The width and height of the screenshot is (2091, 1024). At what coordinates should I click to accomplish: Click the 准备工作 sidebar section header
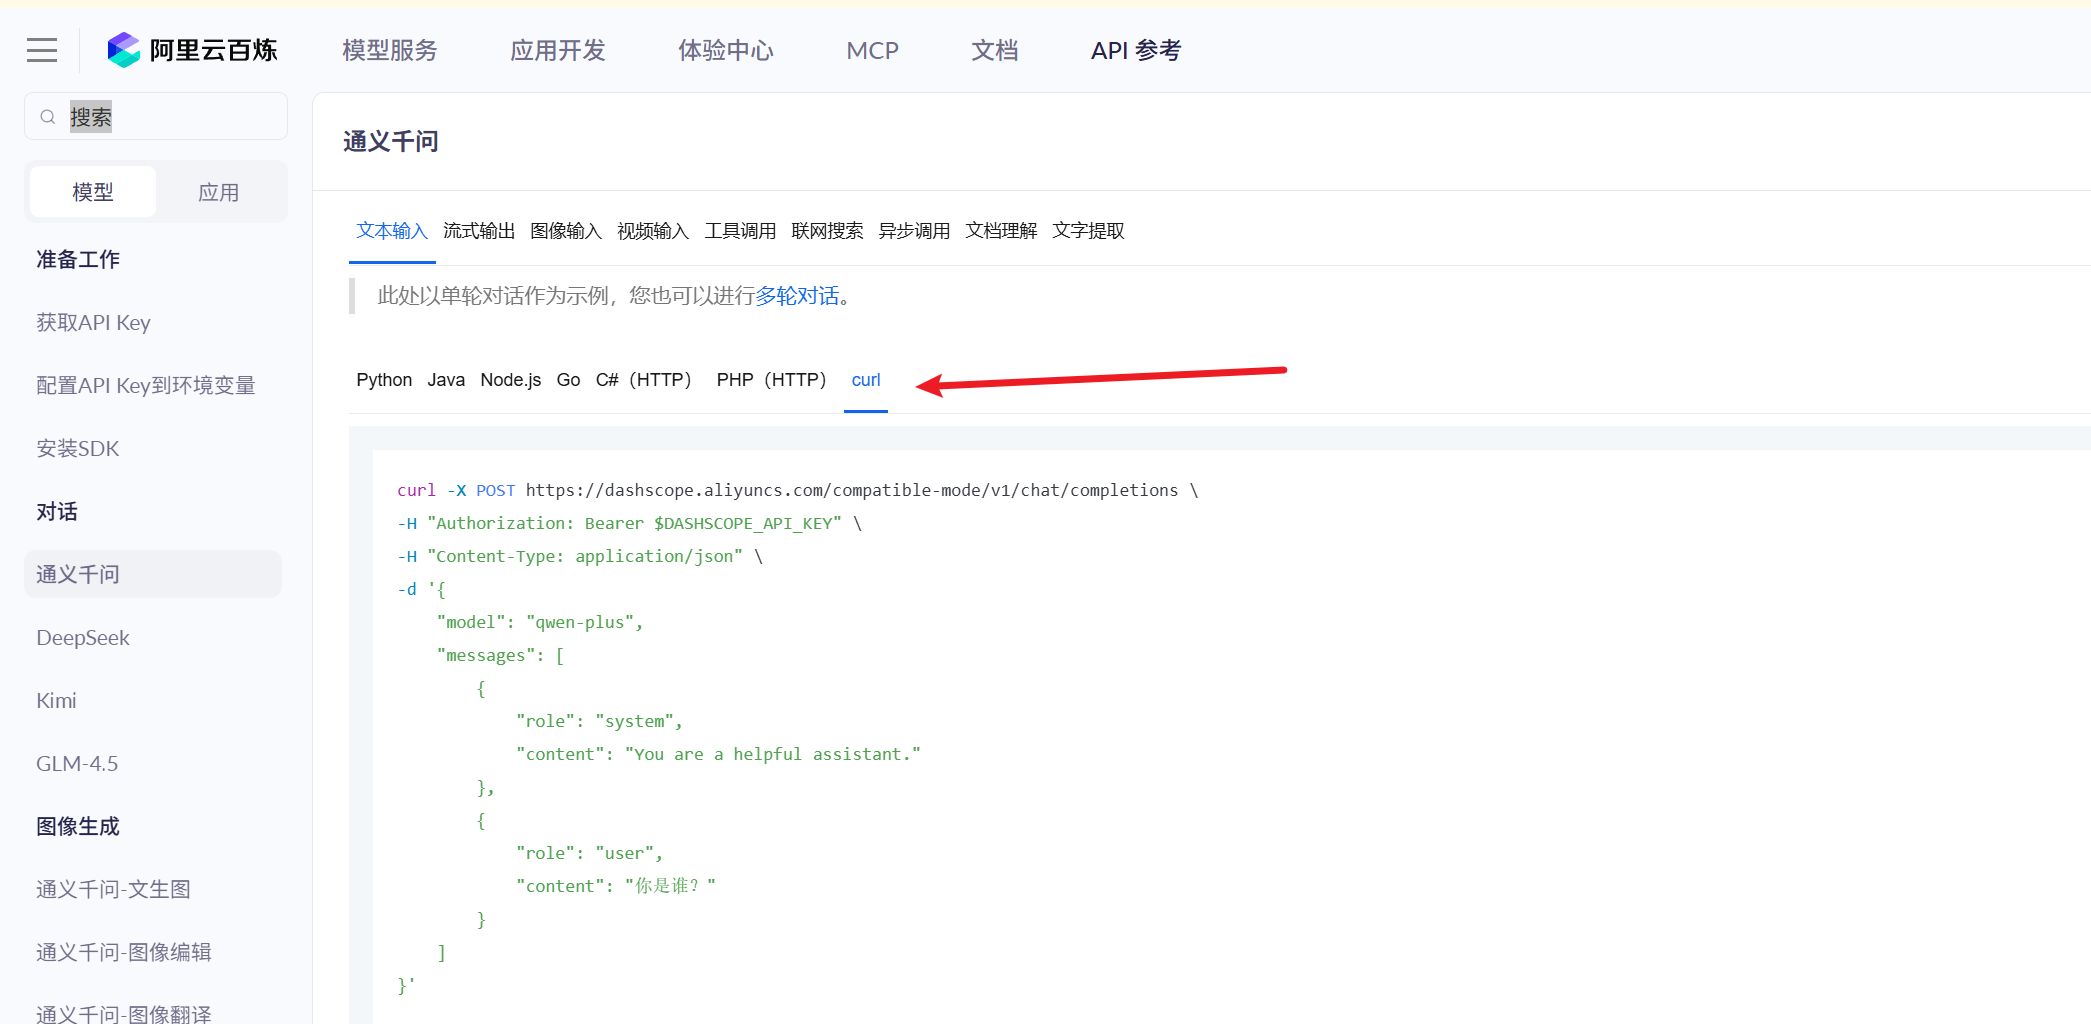tap(78, 259)
